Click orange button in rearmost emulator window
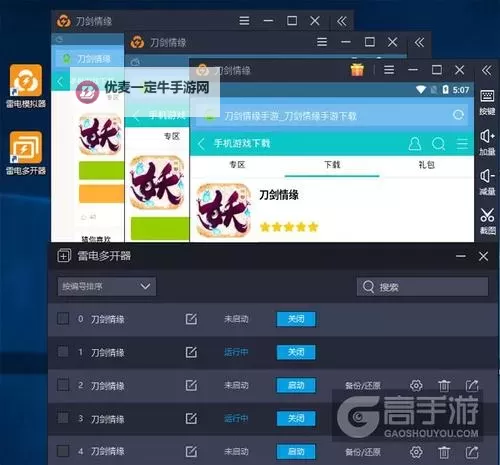Viewport: 500px width, 465px height. (101, 194)
